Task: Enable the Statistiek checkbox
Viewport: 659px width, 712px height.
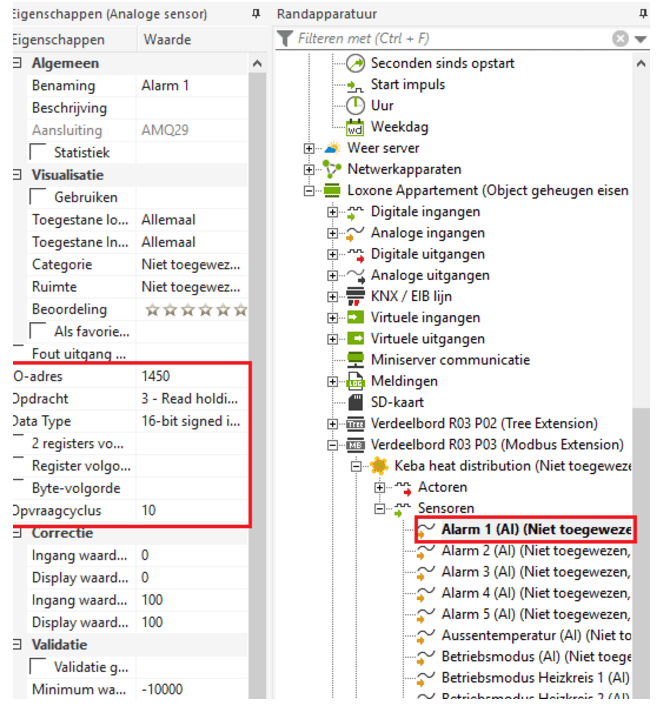Action: (x=38, y=153)
